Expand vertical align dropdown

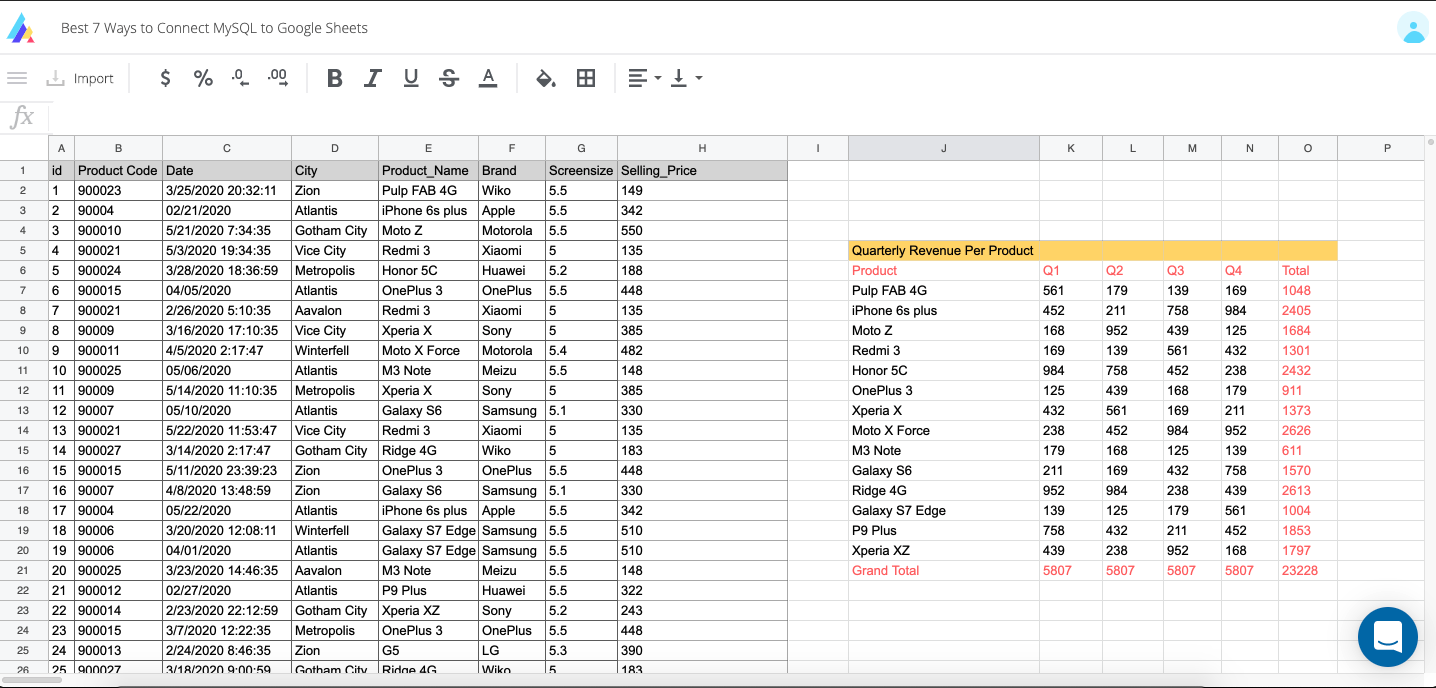click(x=686, y=78)
